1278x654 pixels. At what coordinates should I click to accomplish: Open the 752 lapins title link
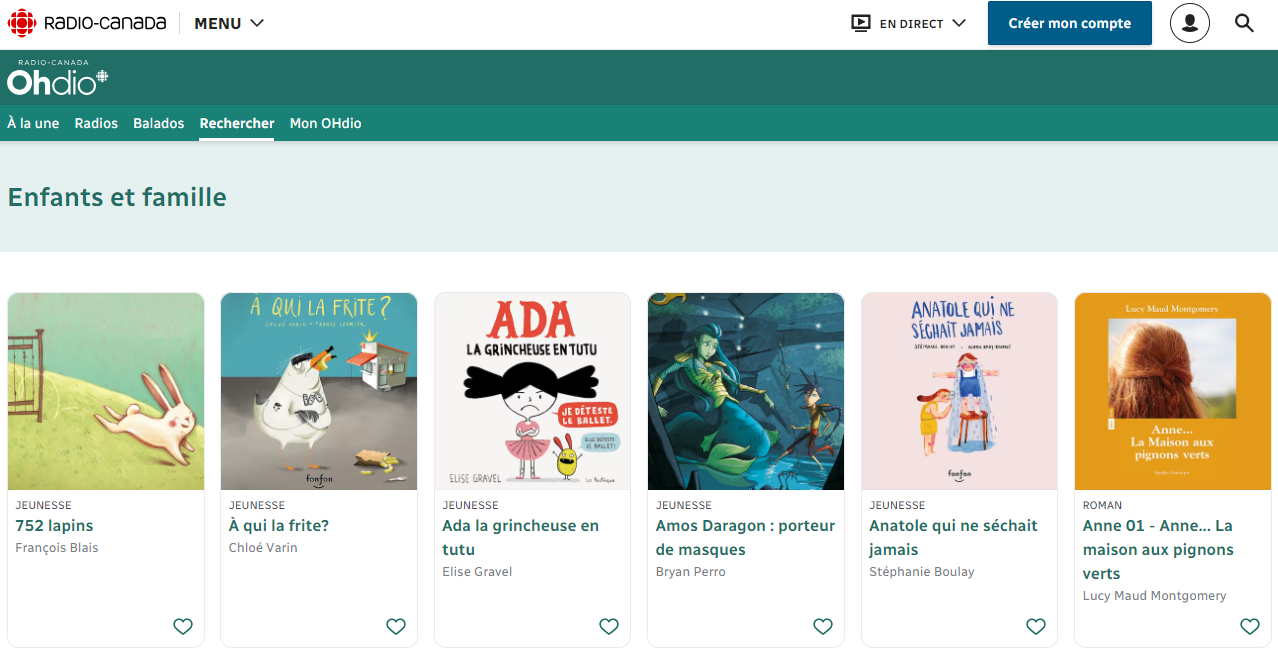[x=54, y=526]
